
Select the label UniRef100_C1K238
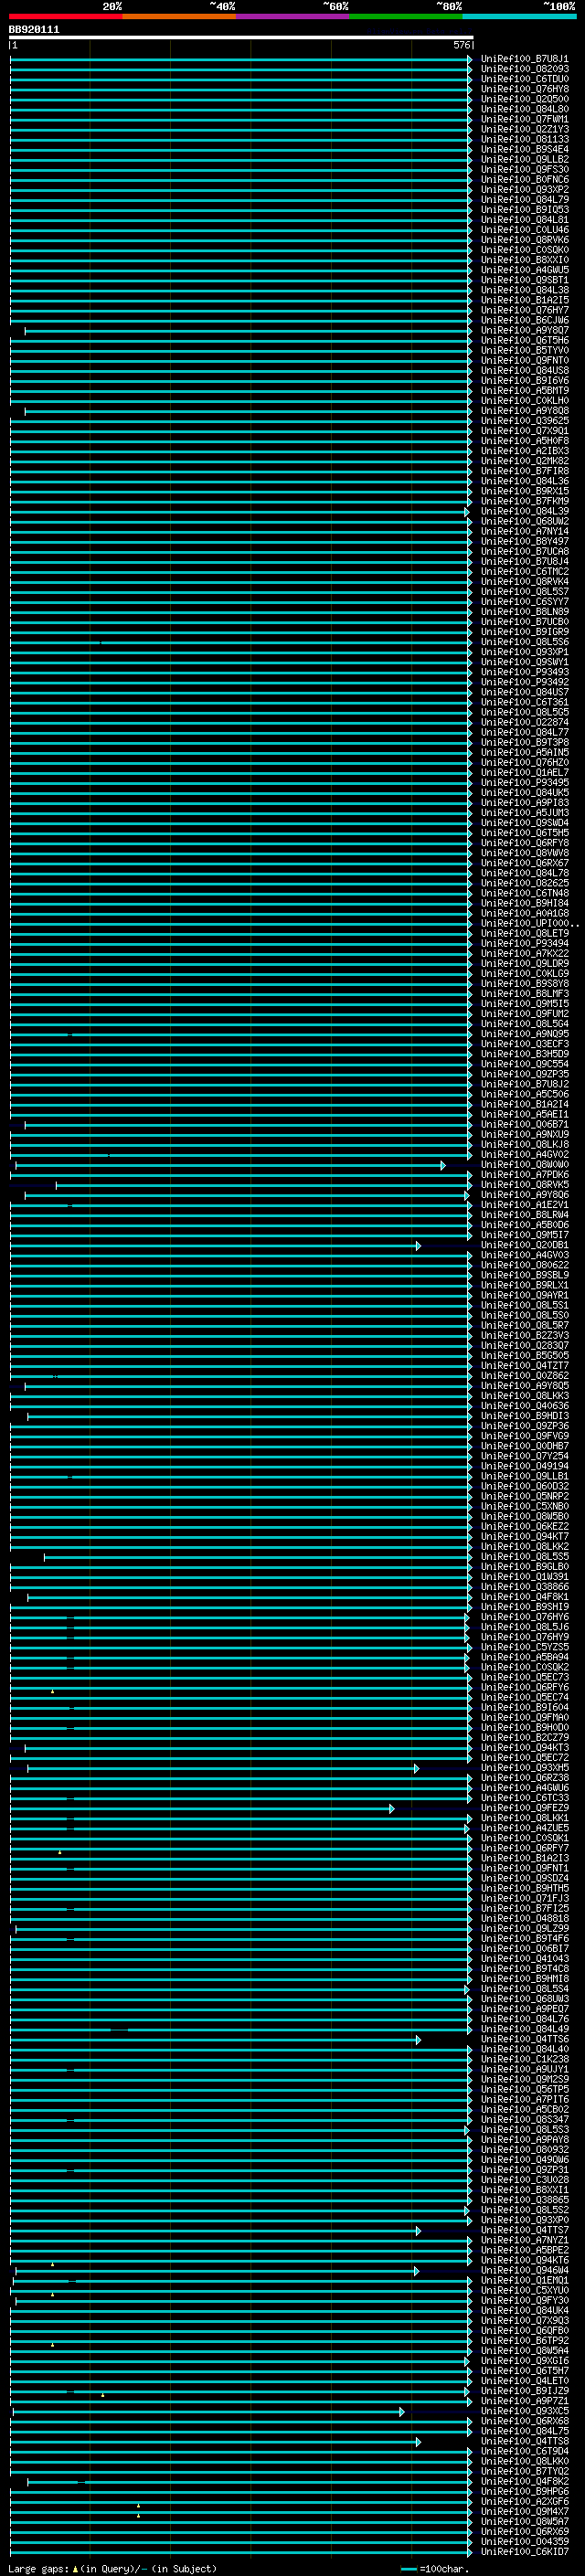[525, 2059]
